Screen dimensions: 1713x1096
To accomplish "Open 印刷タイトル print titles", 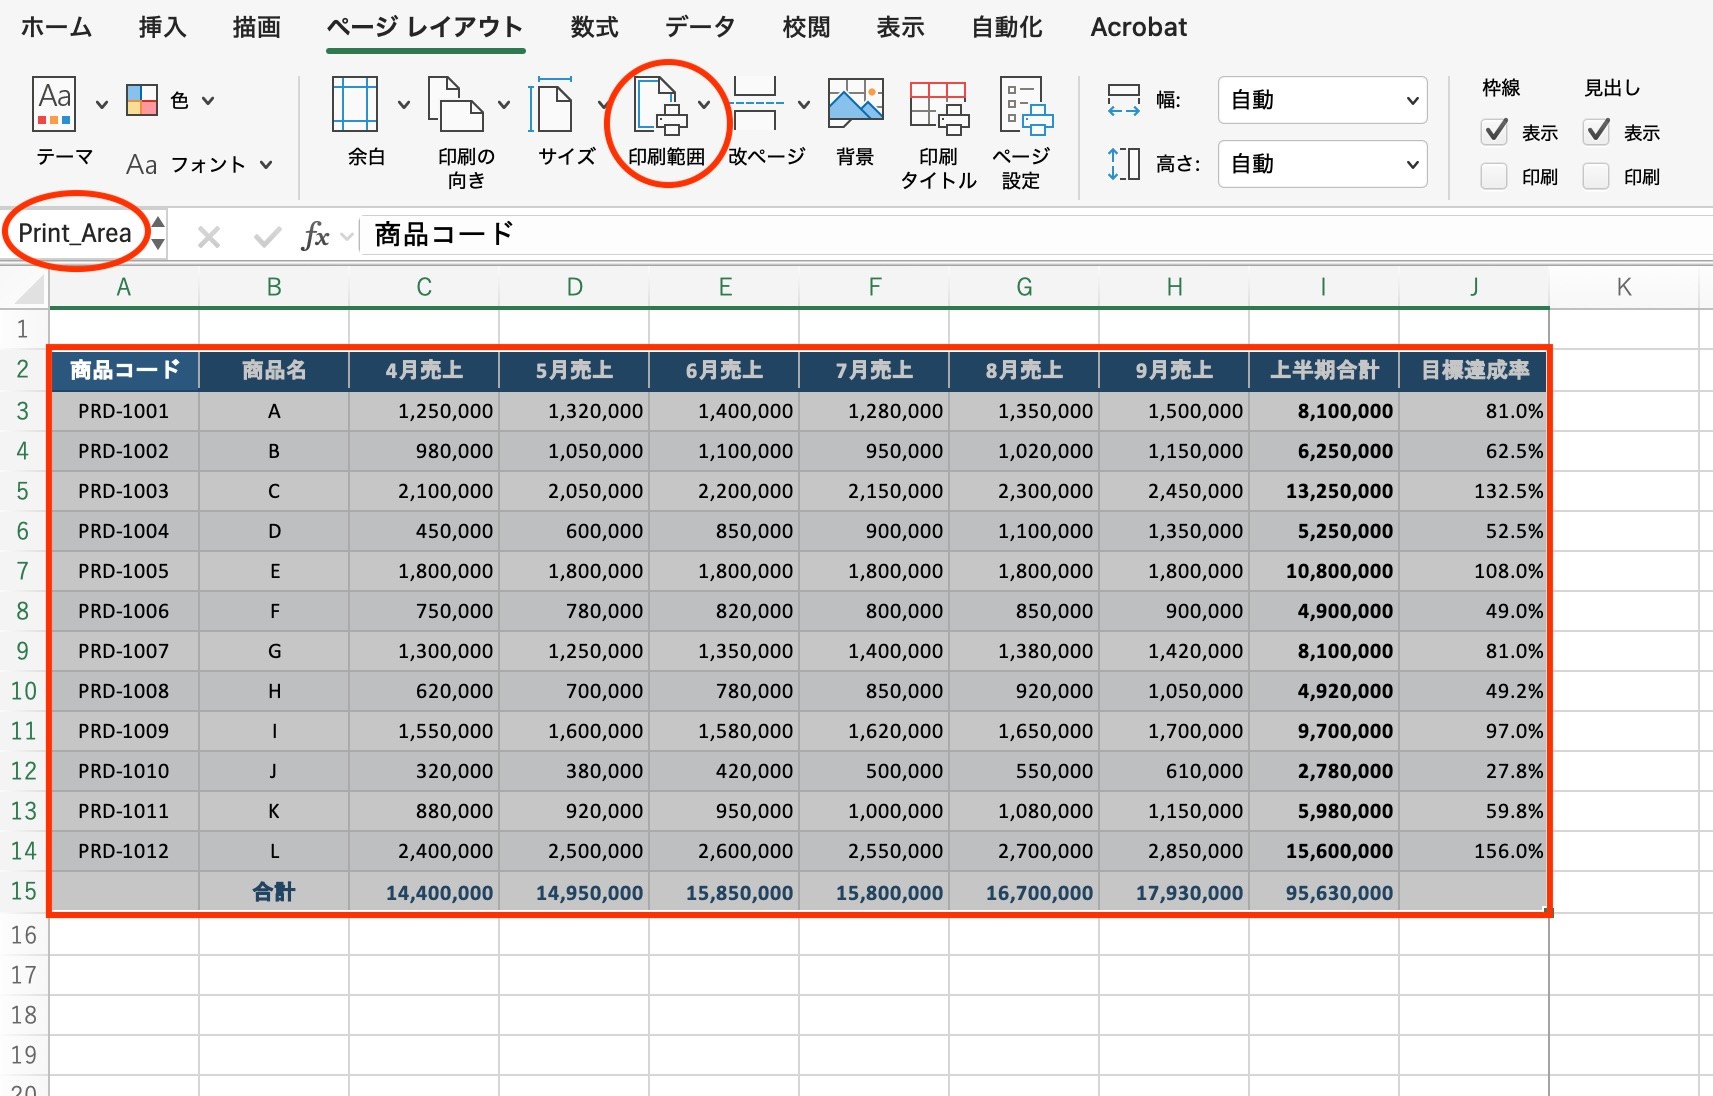I will [938, 107].
